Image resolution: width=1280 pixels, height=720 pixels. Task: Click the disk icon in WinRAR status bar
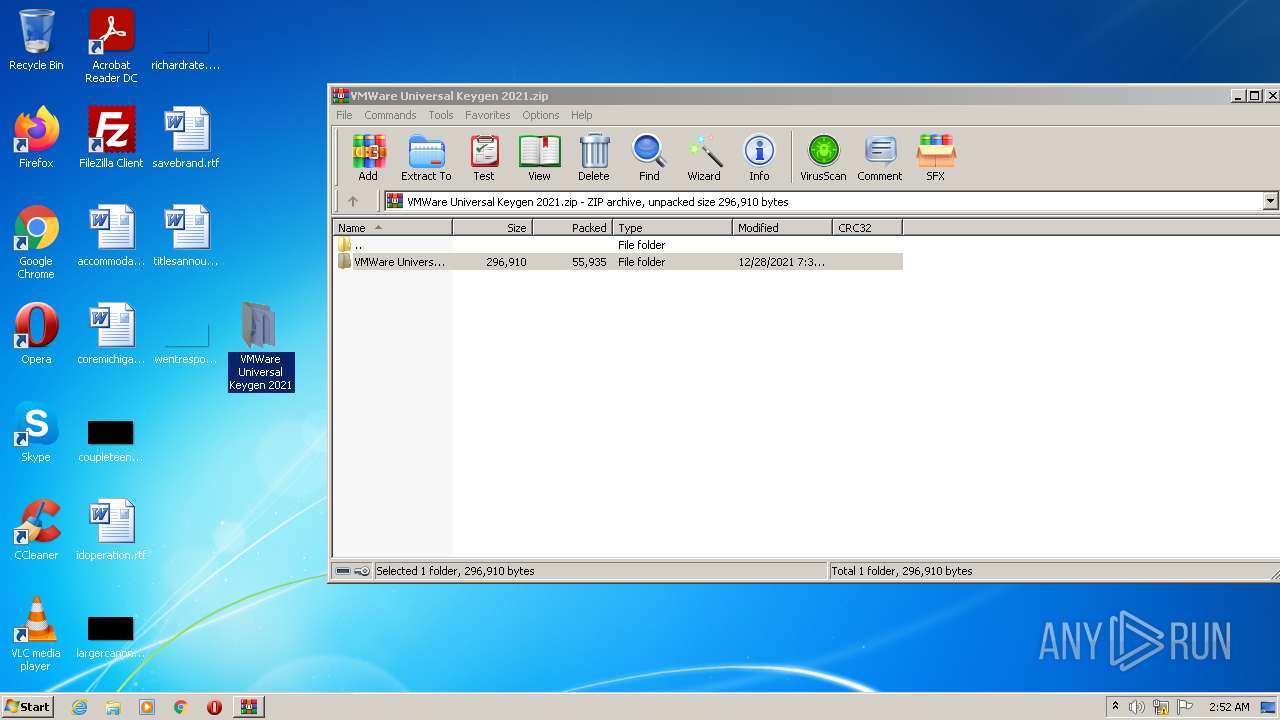point(343,571)
